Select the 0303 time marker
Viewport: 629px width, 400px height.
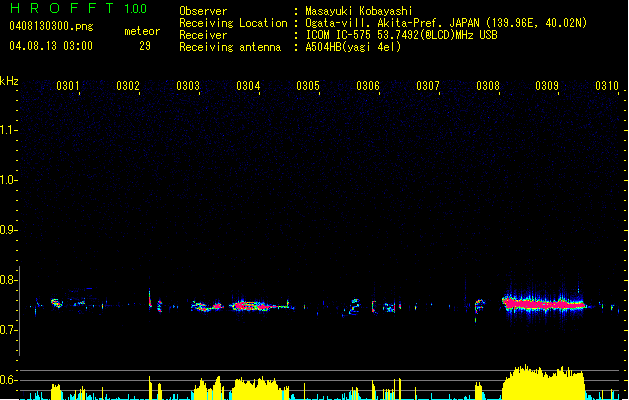tap(188, 86)
